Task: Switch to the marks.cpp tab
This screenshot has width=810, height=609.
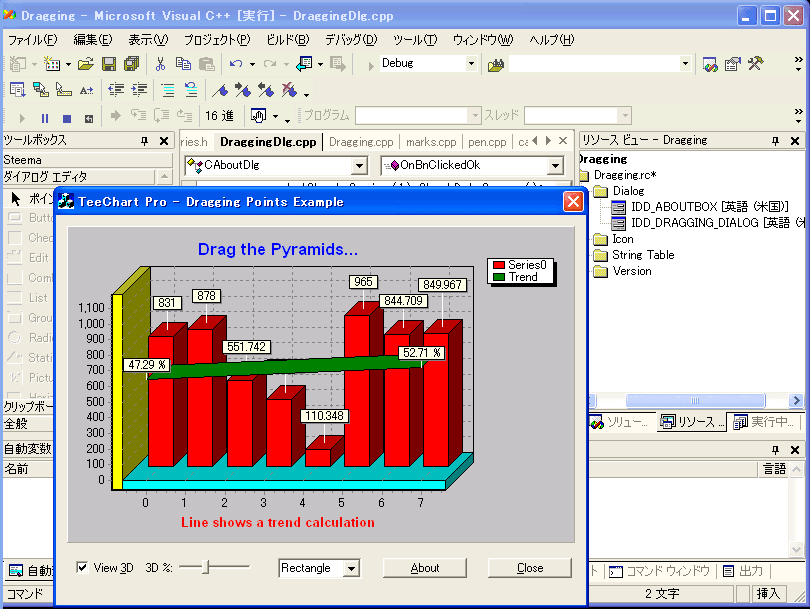Action: pyautogui.click(x=431, y=142)
